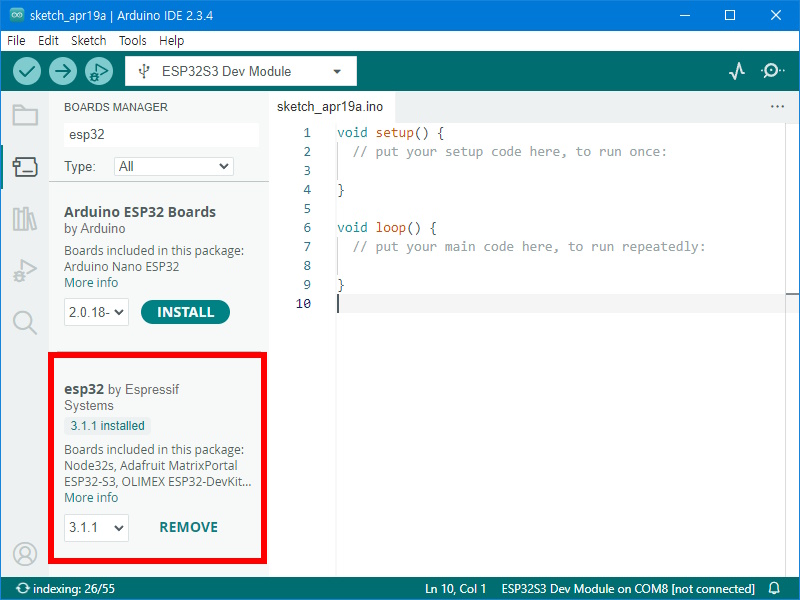Viewport: 800px width, 600px height.
Task: Open the Tools menu
Action: click(x=133, y=41)
